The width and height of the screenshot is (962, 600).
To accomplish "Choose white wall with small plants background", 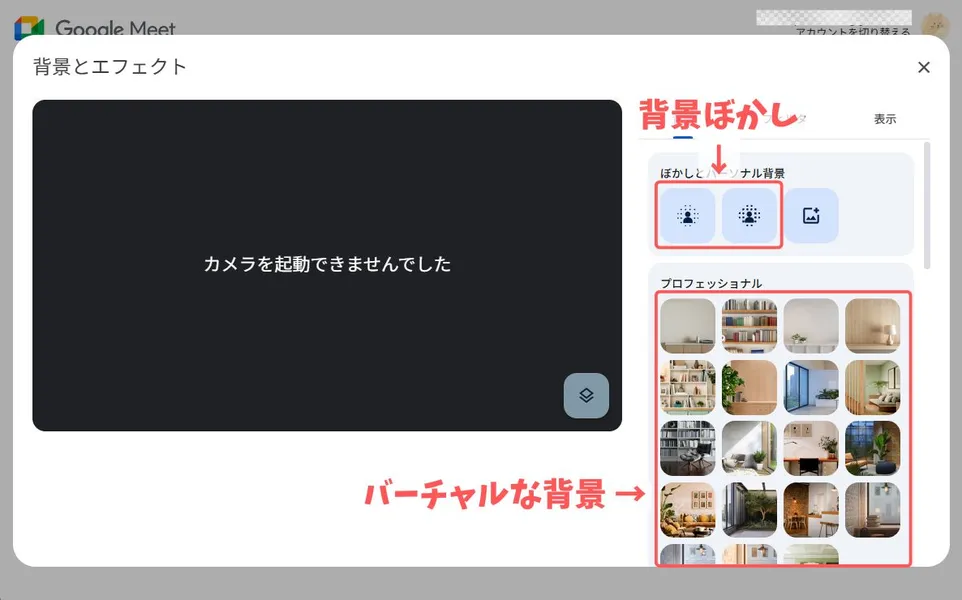I will click(811, 326).
